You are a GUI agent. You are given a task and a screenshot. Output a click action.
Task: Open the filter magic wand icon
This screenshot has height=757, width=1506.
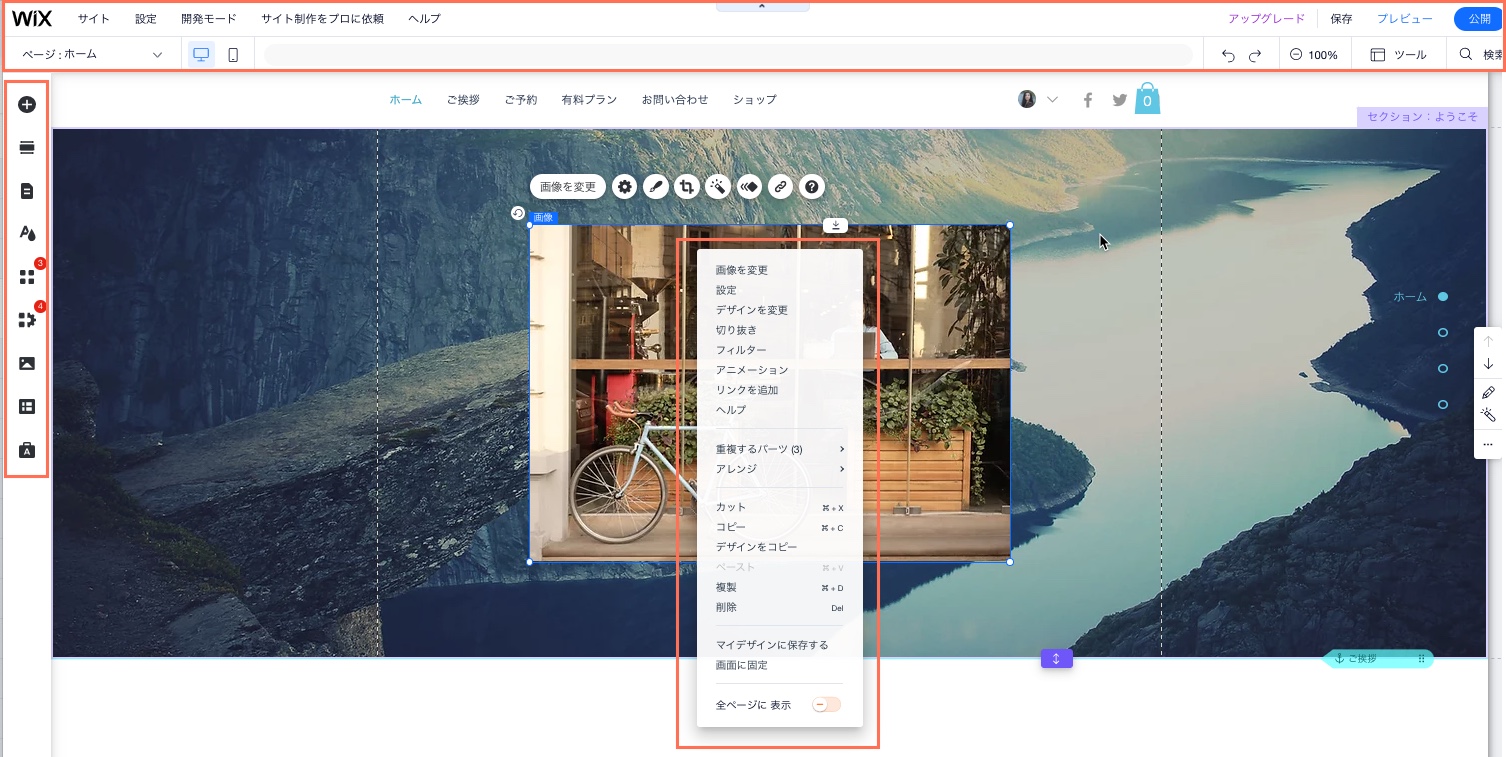pos(718,186)
